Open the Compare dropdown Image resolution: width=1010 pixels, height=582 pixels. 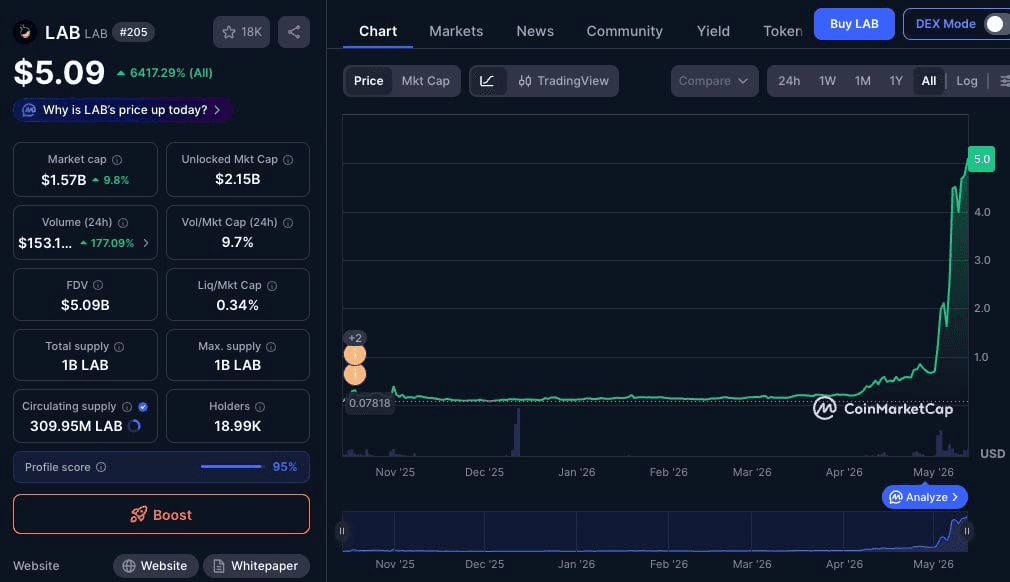click(x=714, y=81)
